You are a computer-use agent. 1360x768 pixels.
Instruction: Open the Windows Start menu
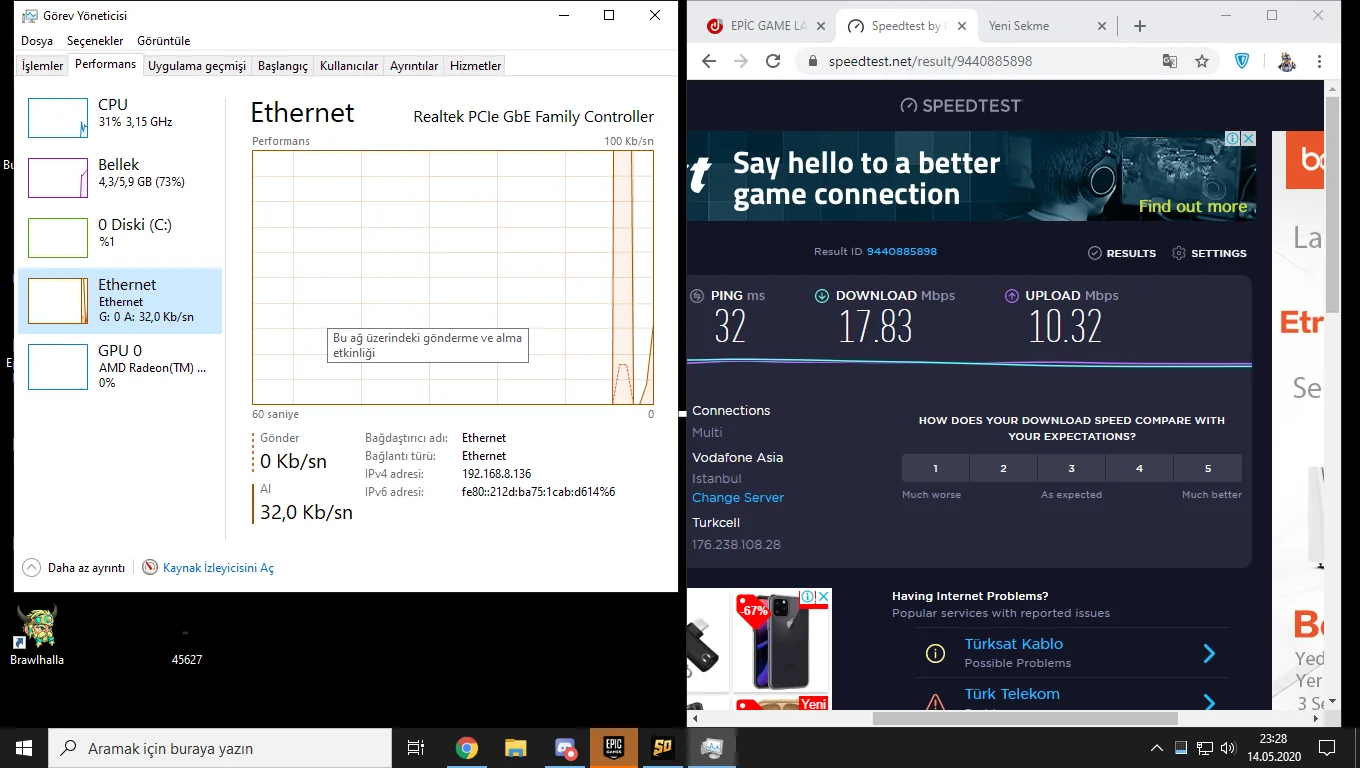tap(24, 748)
